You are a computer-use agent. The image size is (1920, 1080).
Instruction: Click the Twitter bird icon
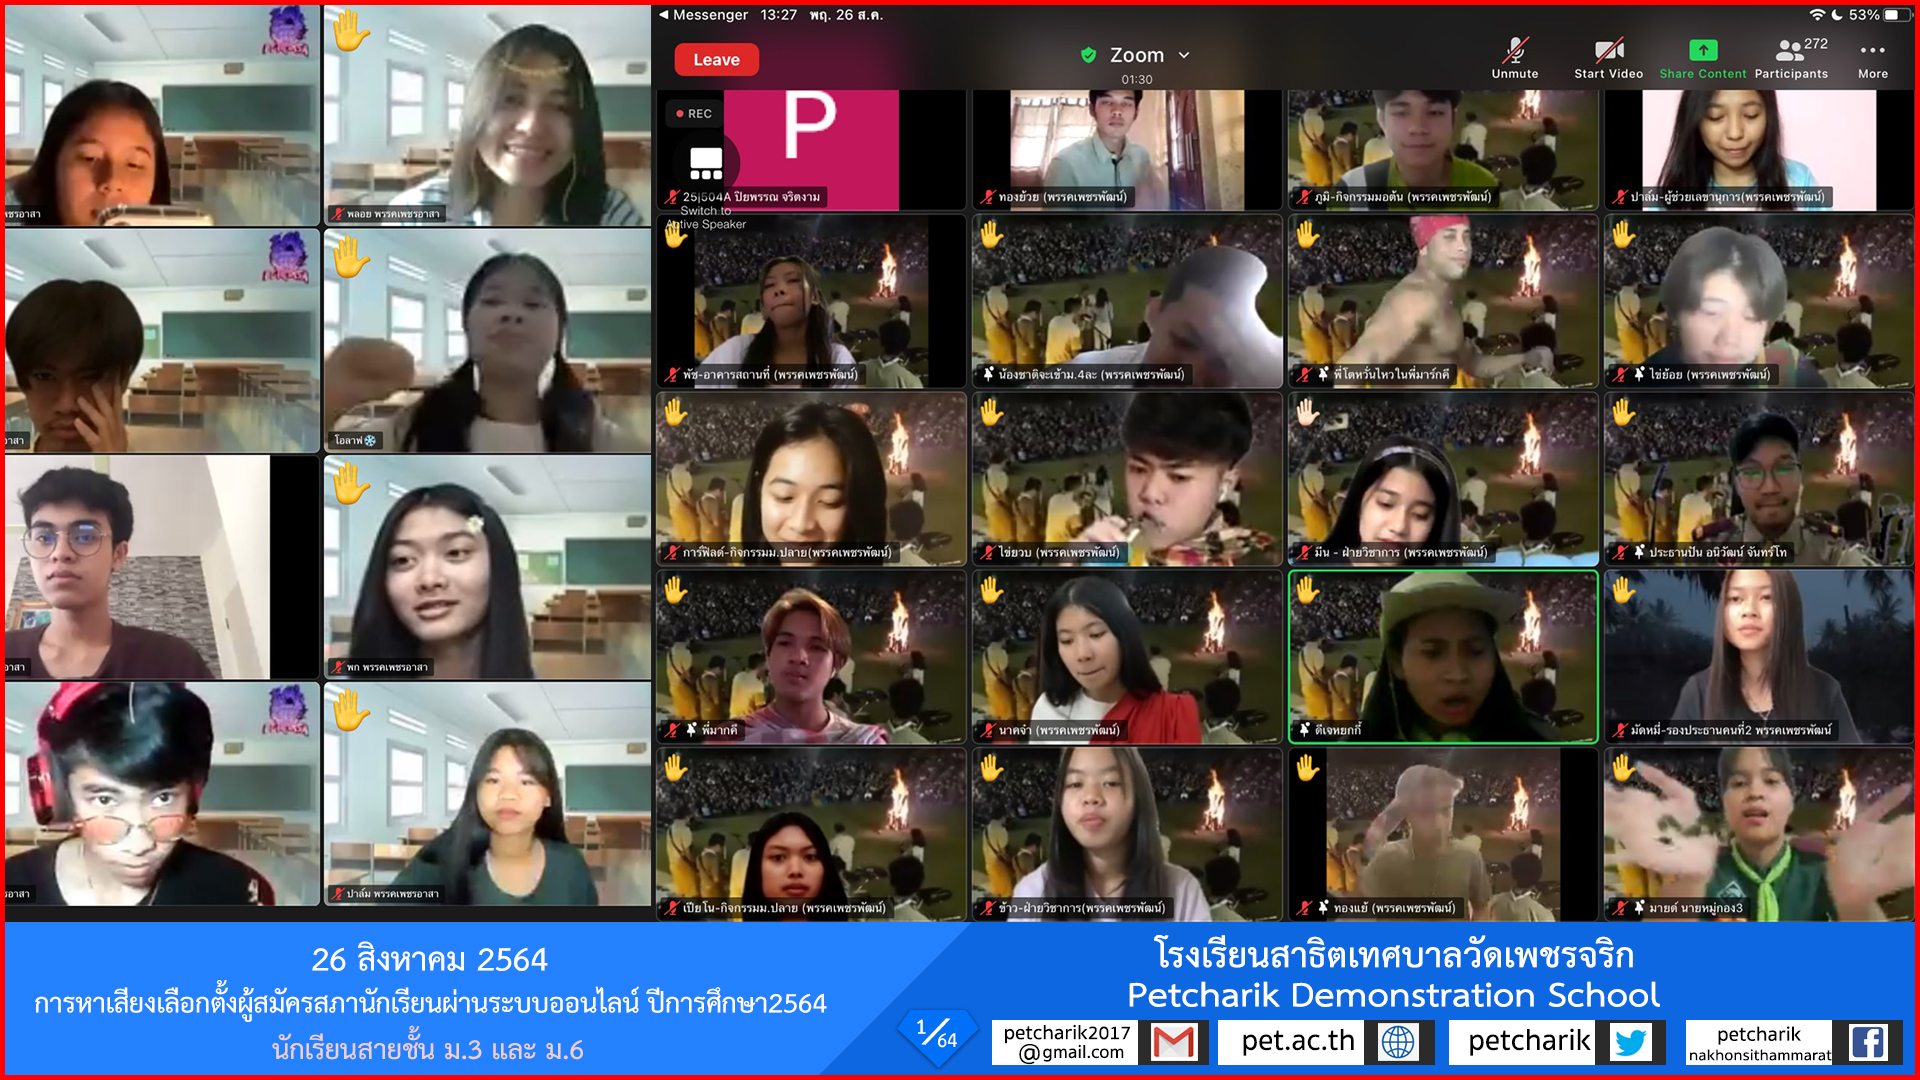[1630, 1042]
